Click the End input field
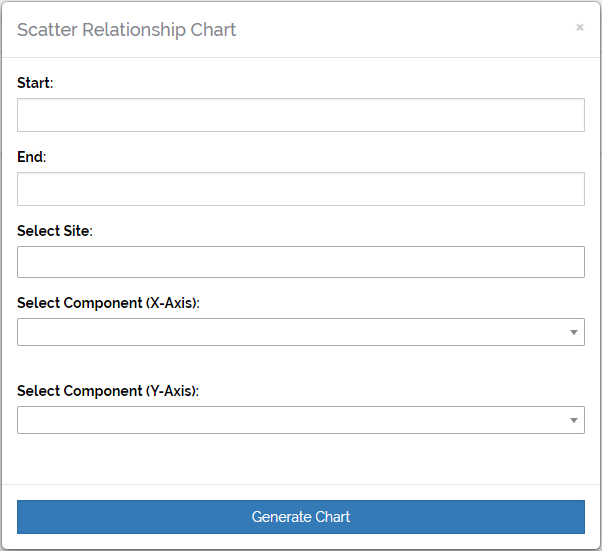The width and height of the screenshot is (602, 551). 300,189
